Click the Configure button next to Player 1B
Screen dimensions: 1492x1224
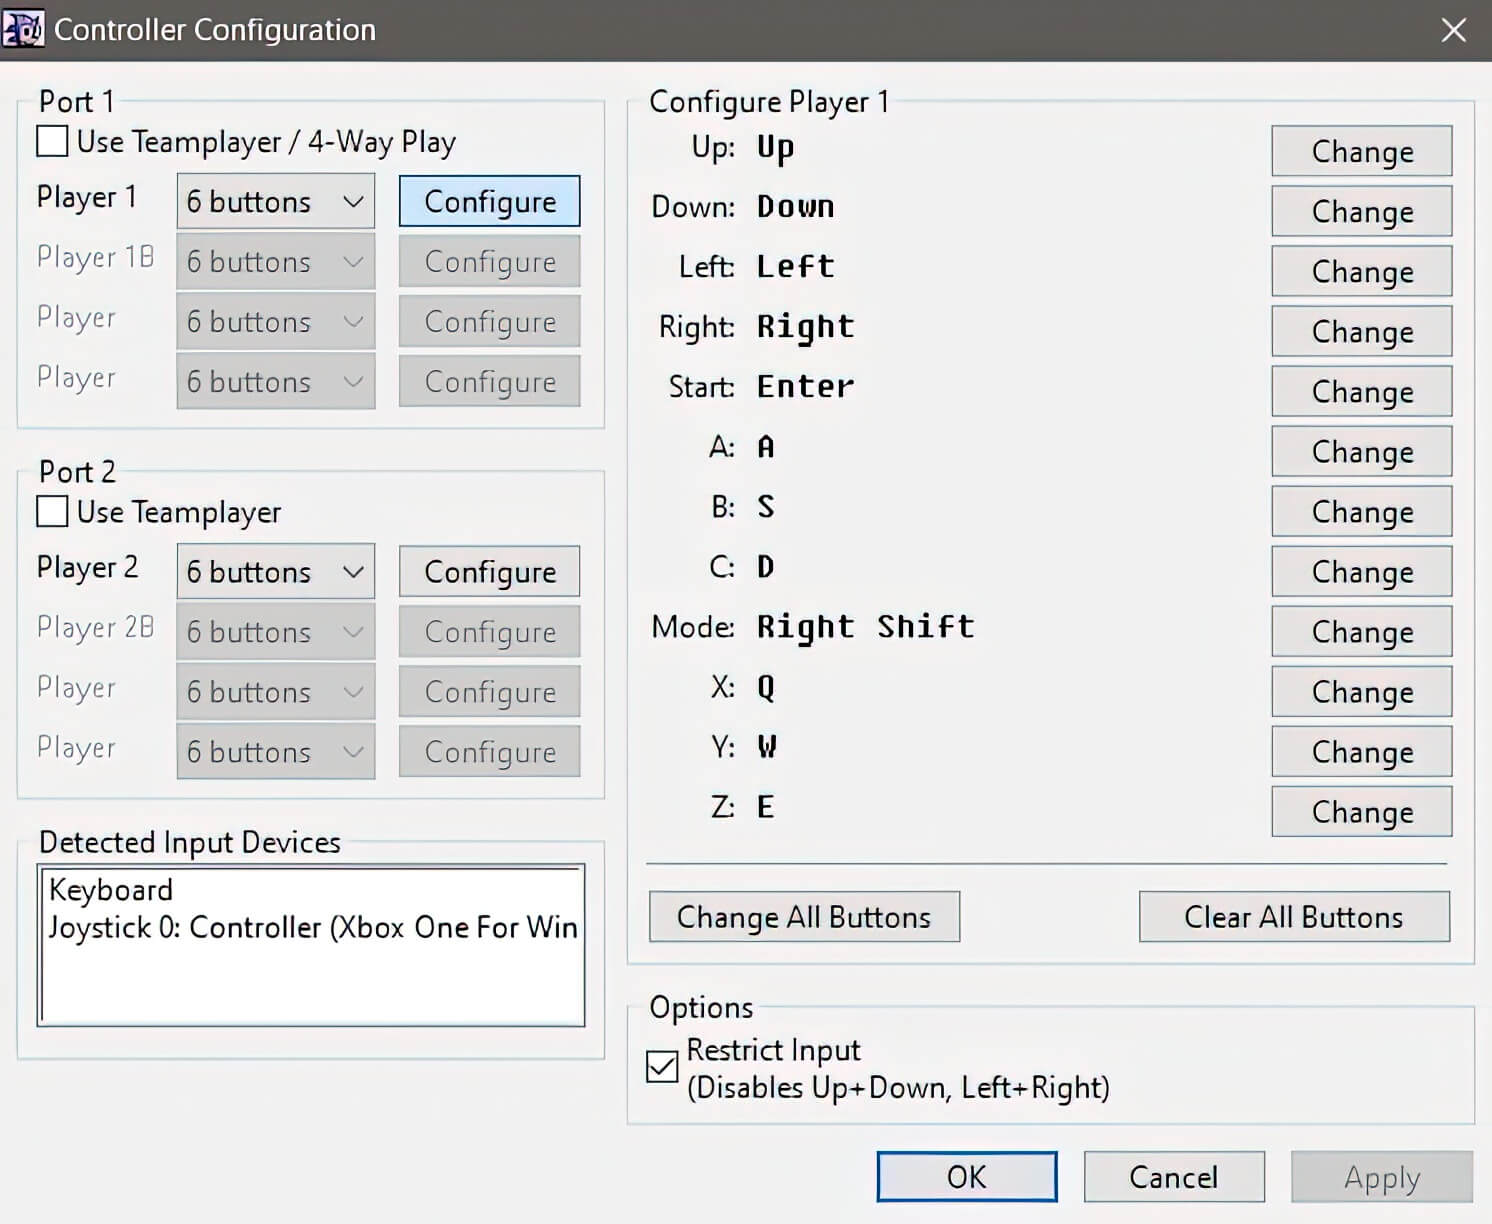tap(489, 261)
